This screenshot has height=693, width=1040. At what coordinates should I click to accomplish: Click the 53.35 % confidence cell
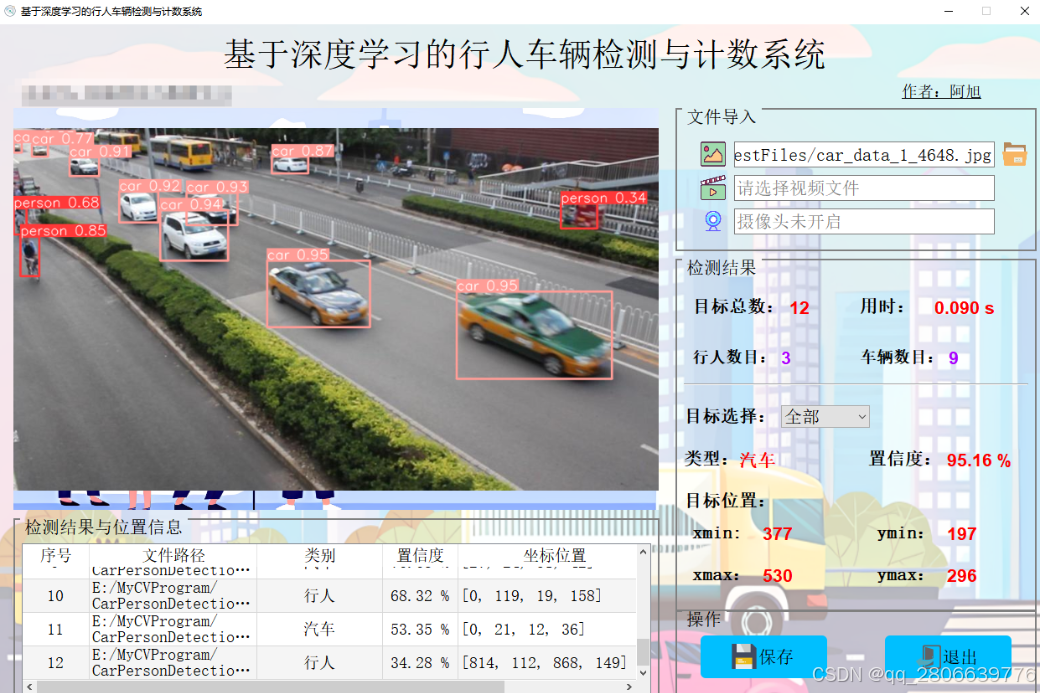420,629
